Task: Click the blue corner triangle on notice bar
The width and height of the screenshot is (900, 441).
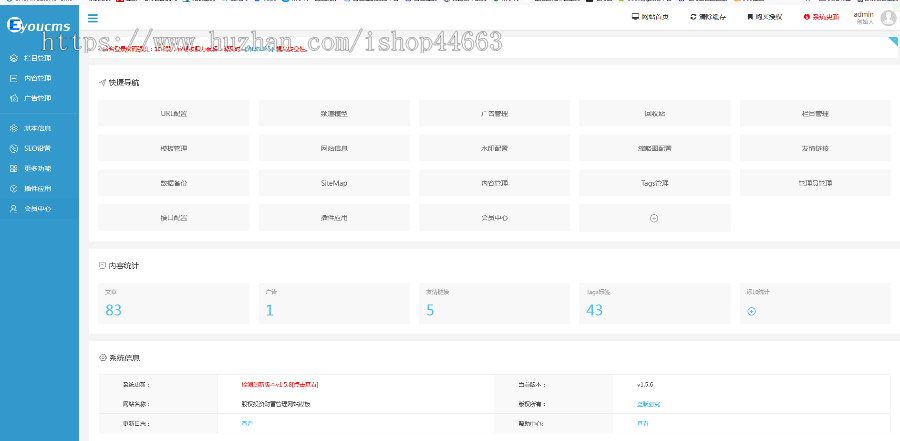Action: click(x=893, y=41)
